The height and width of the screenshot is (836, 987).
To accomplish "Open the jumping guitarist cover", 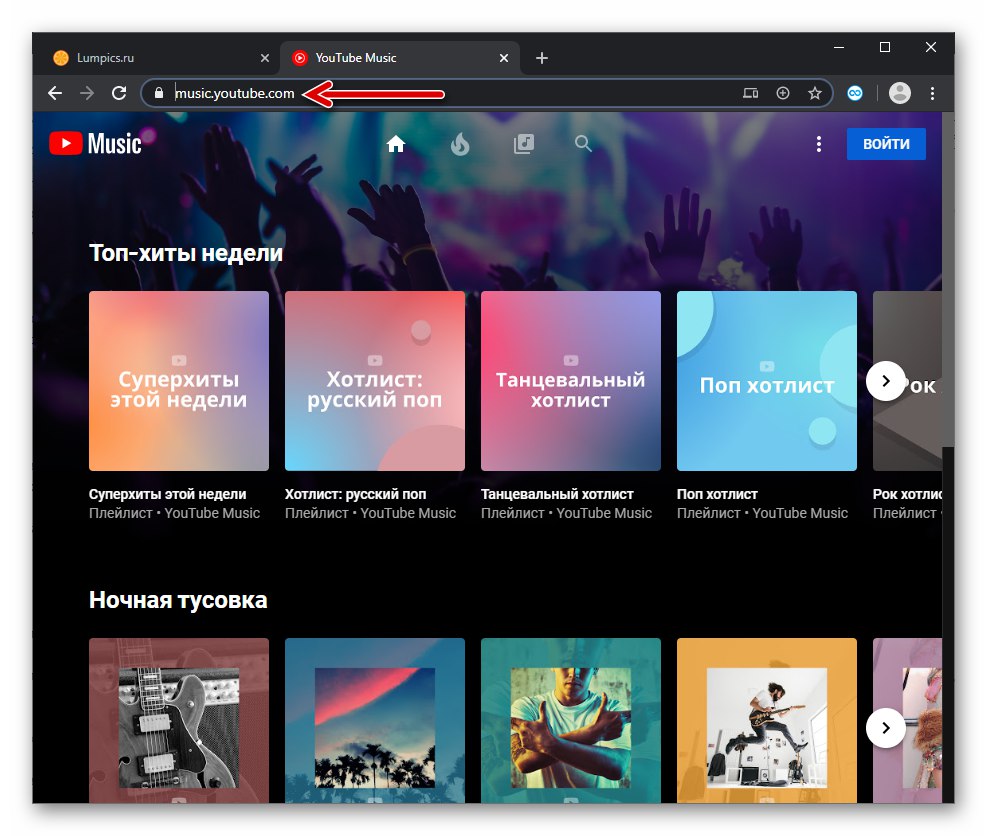I will point(767,721).
